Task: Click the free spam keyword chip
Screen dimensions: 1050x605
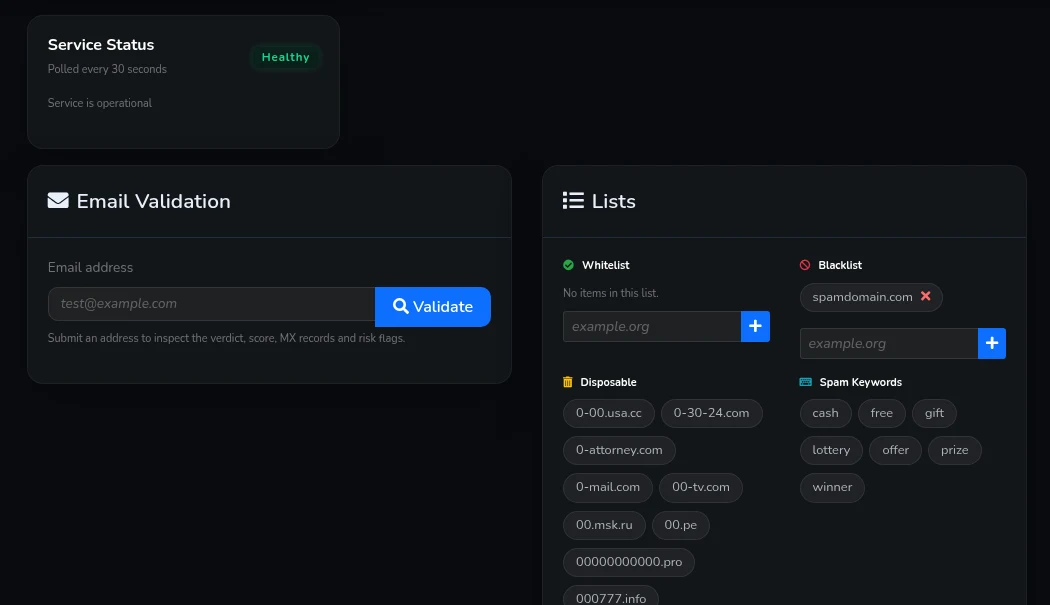Action: (882, 413)
